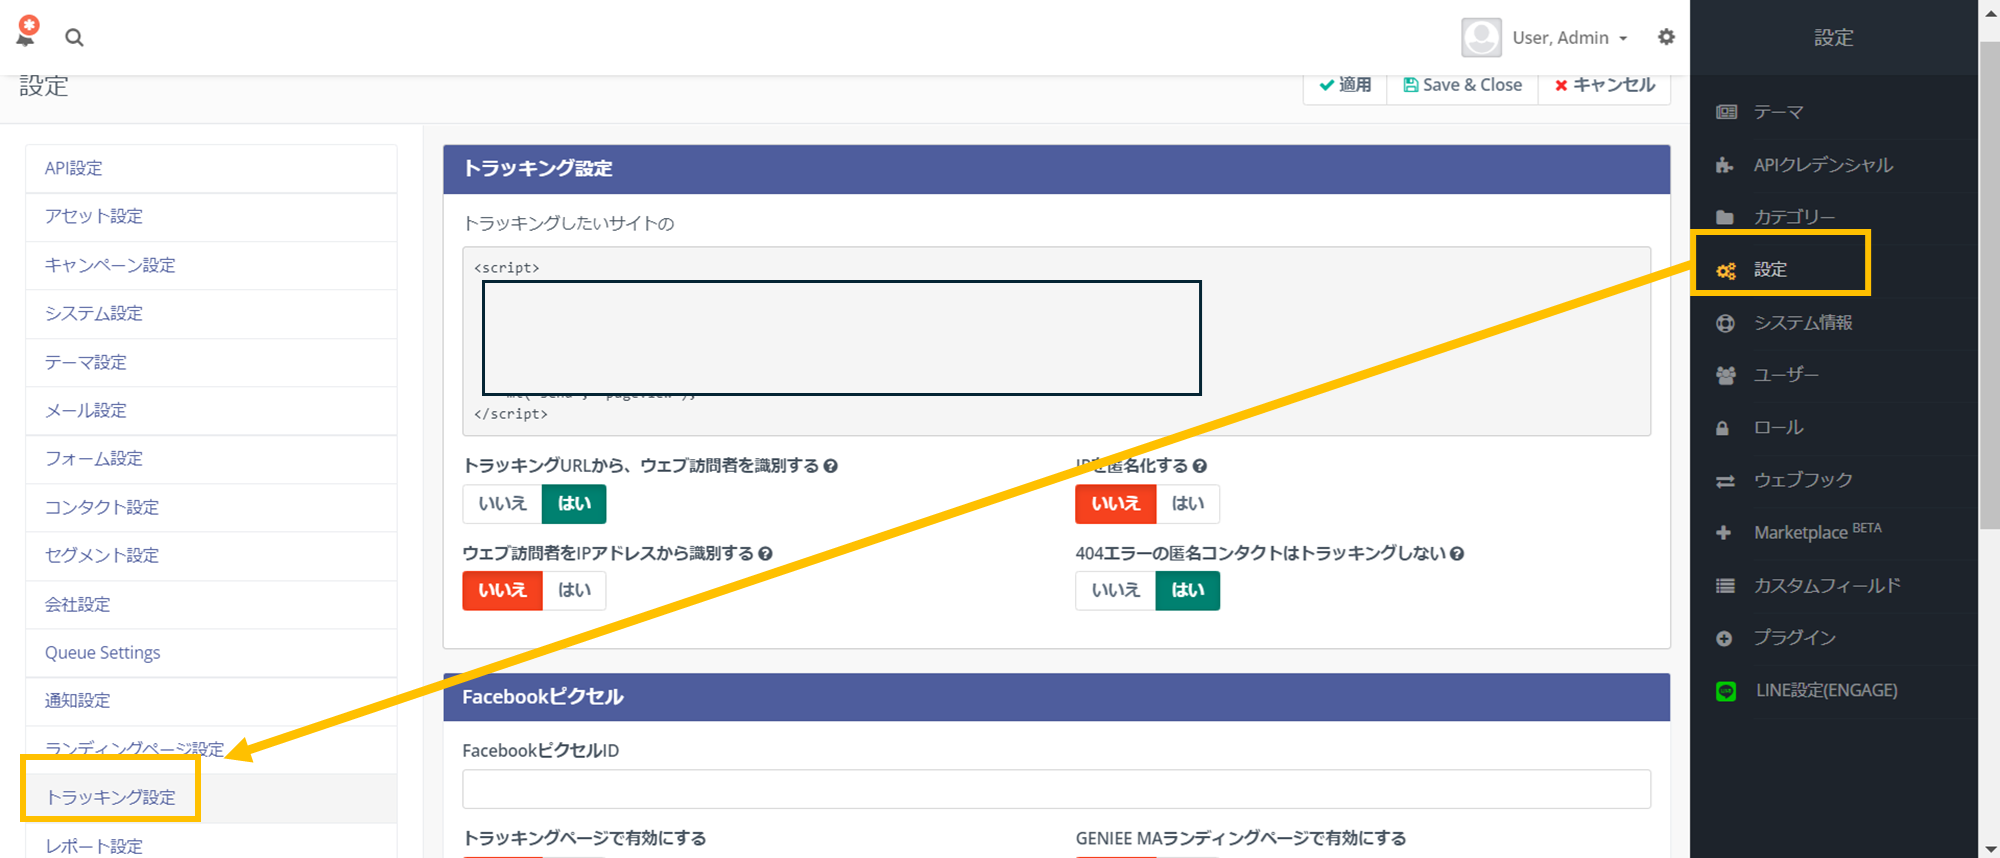Click the gear icon in top bar
This screenshot has width=2000, height=858.
point(1666,37)
